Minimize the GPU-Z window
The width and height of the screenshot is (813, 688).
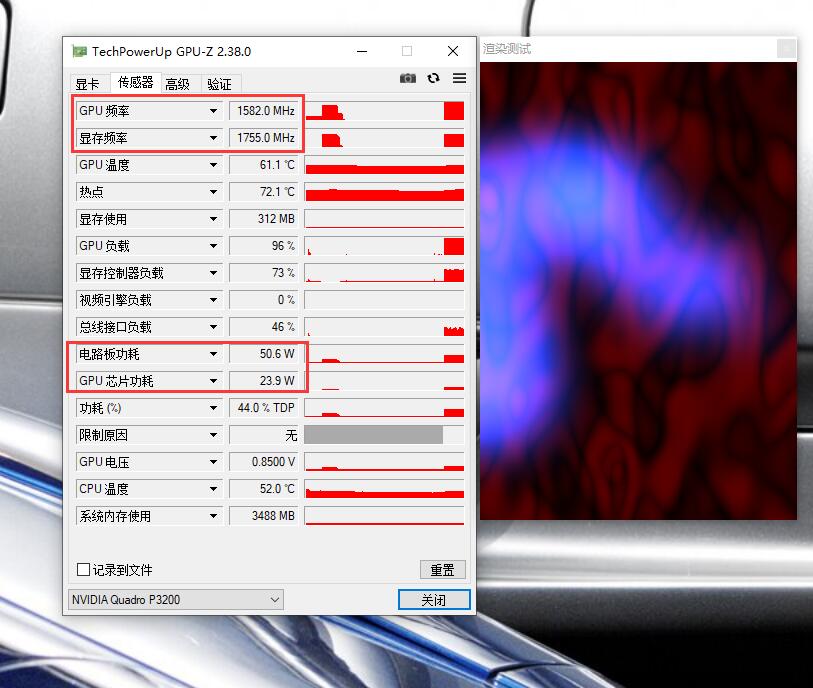coord(362,51)
